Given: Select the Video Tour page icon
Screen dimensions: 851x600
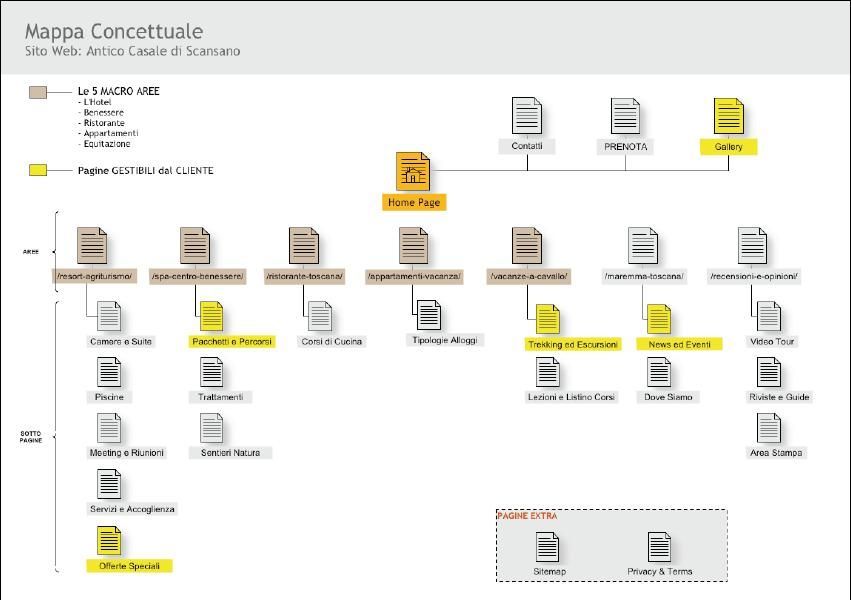Looking at the screenshot, I should click(769, 316).
